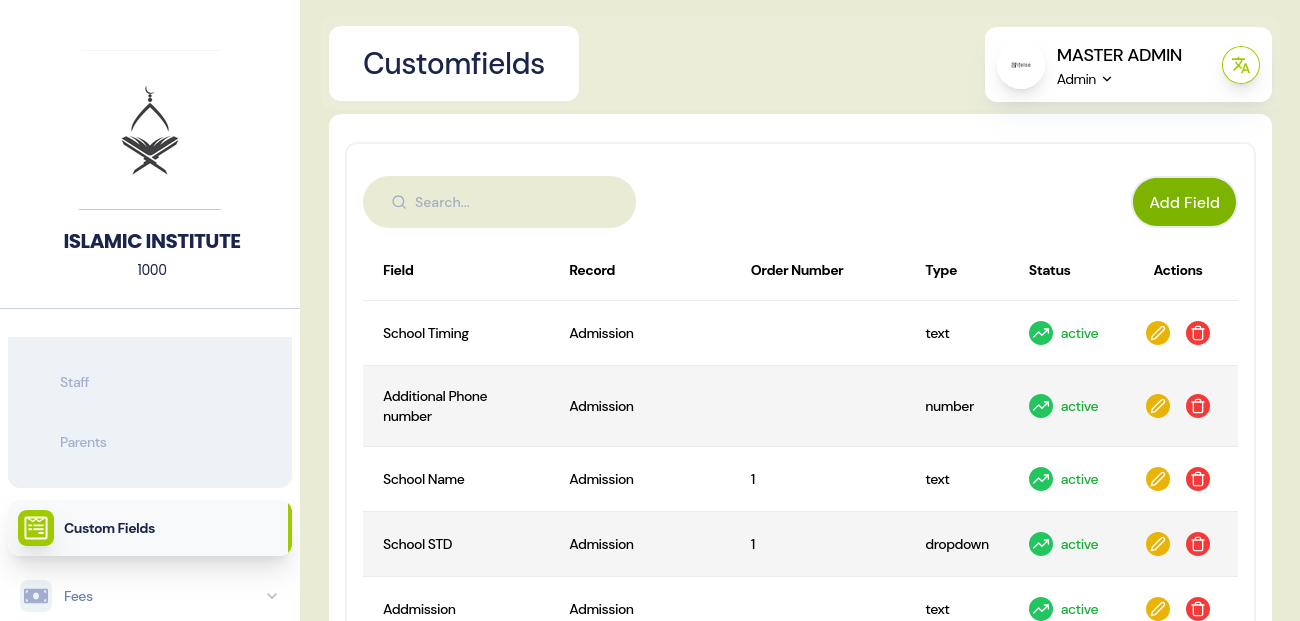Screen dimensions: 1300x621
Task: Expand the Fees menu chevron
Action: [x=271, y=596]
